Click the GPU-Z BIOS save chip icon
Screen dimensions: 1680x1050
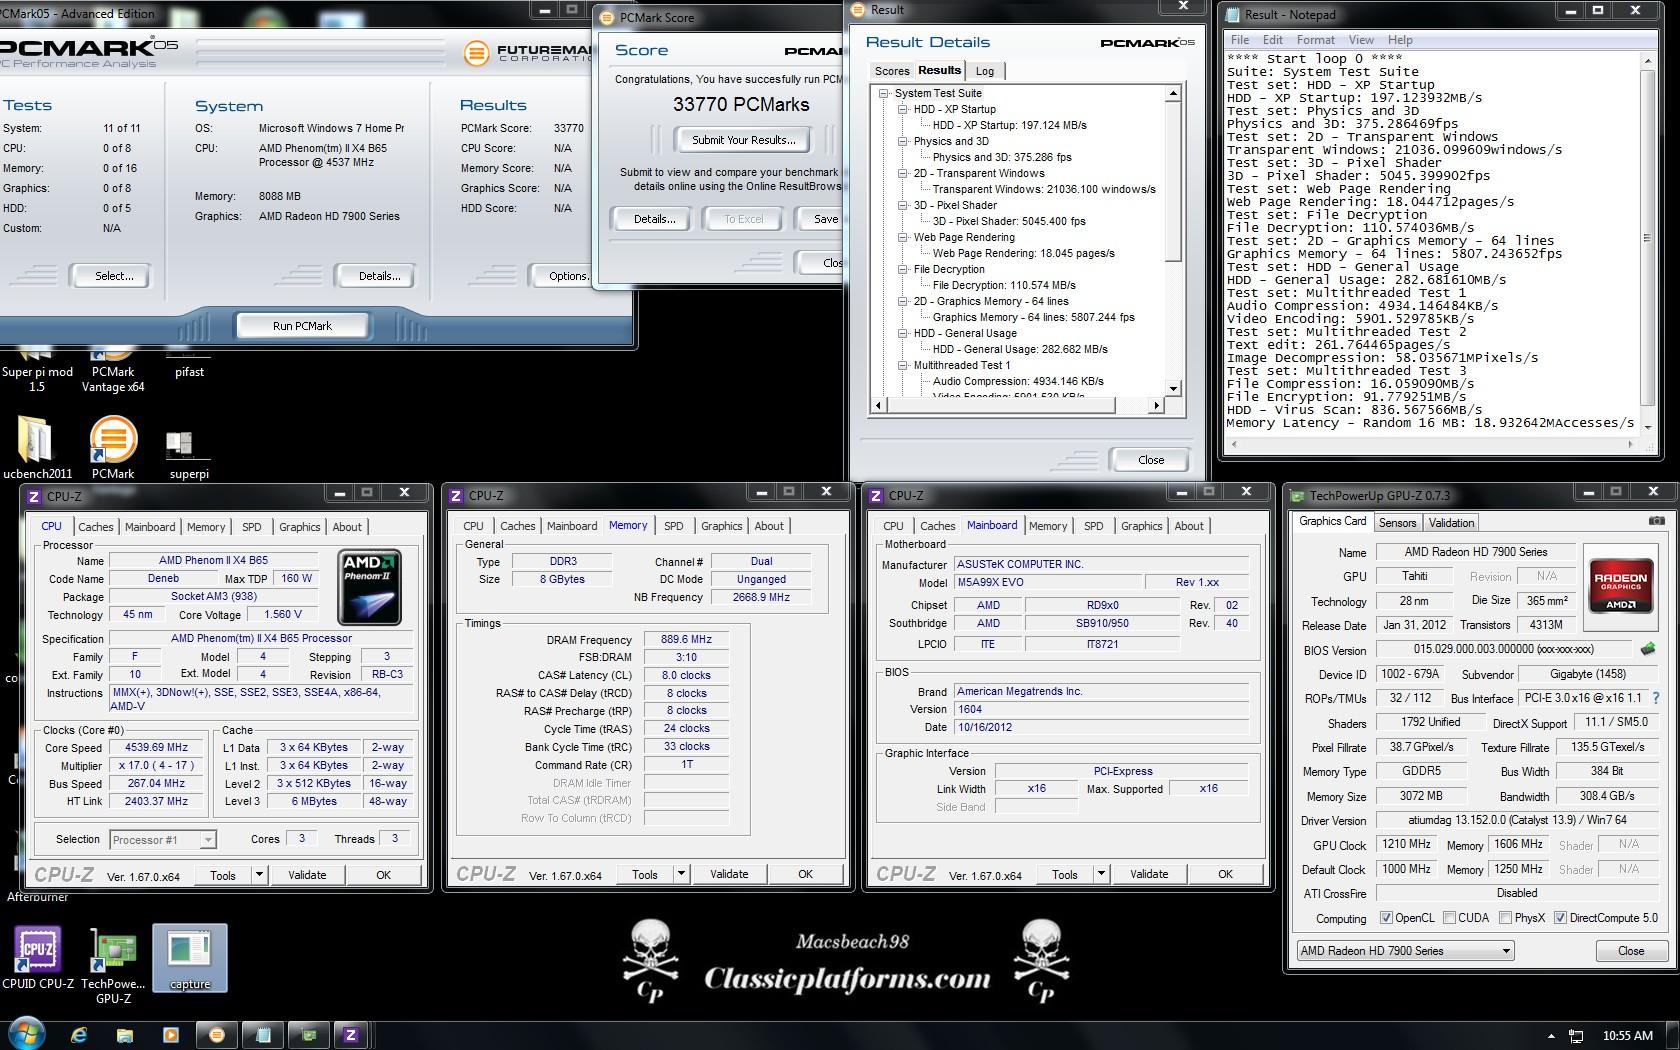pos(1648,650)
